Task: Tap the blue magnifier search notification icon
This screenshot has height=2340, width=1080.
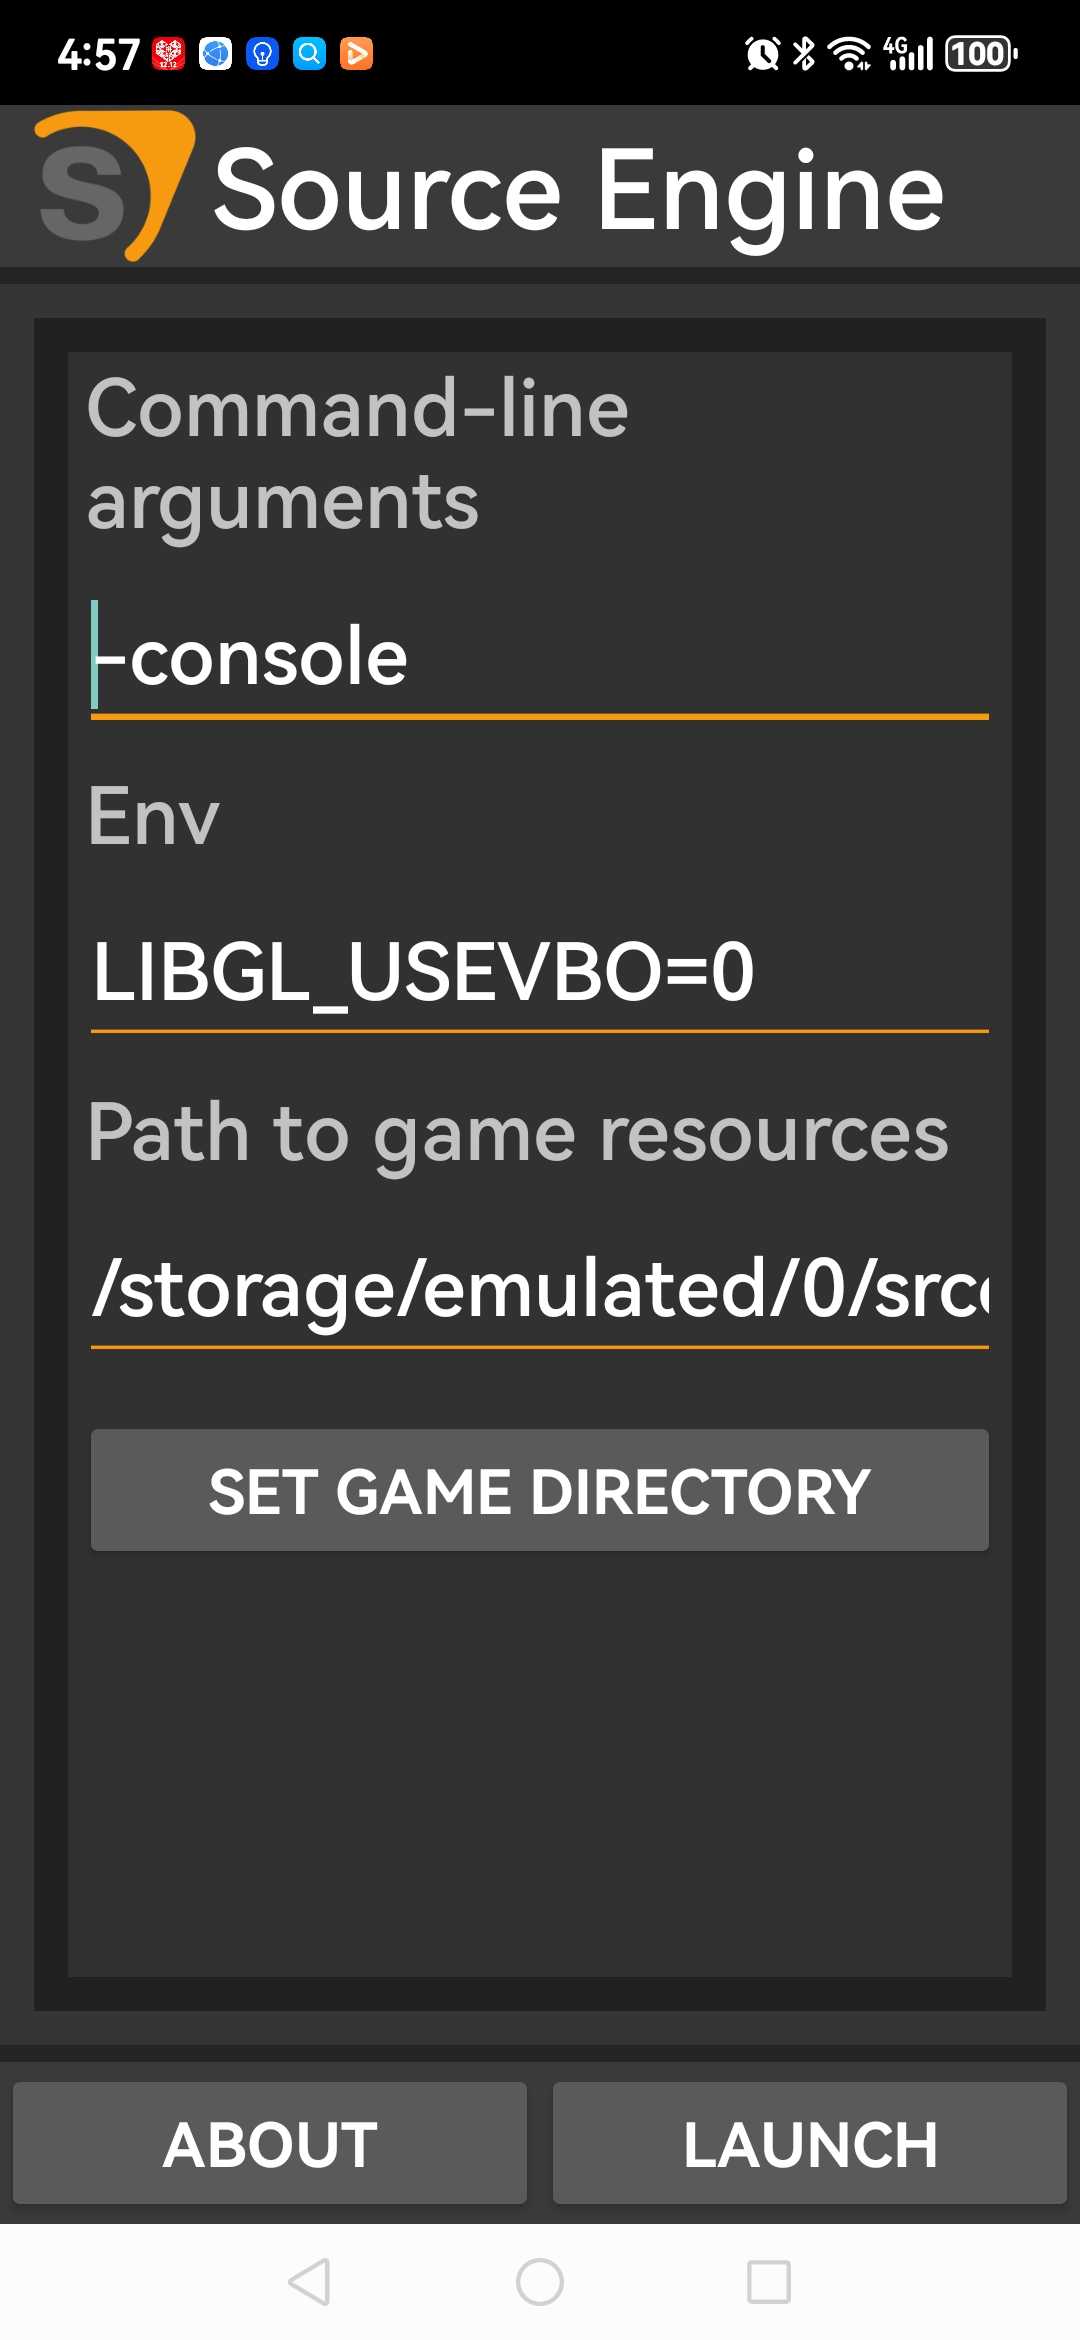Action: (309, 53)
